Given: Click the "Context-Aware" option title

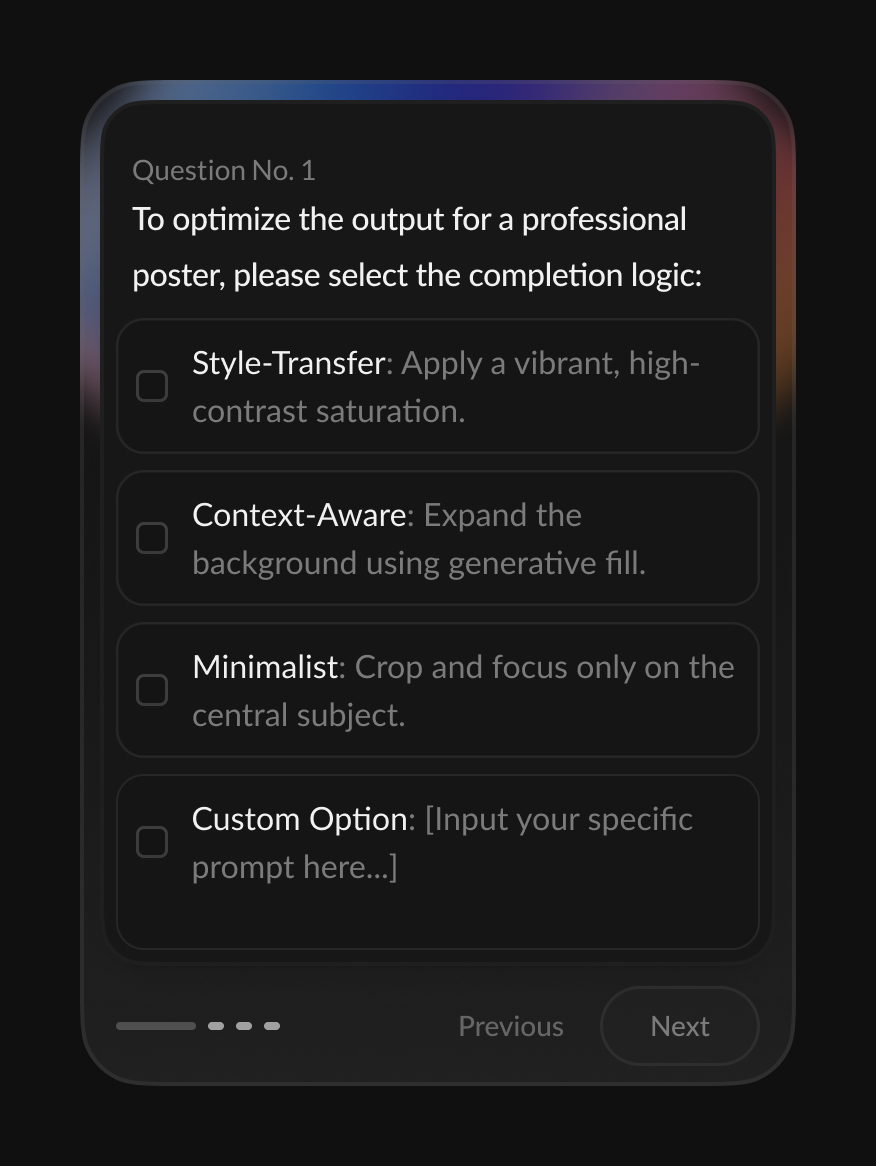Looking at the screenshot, I should (298, 515).
